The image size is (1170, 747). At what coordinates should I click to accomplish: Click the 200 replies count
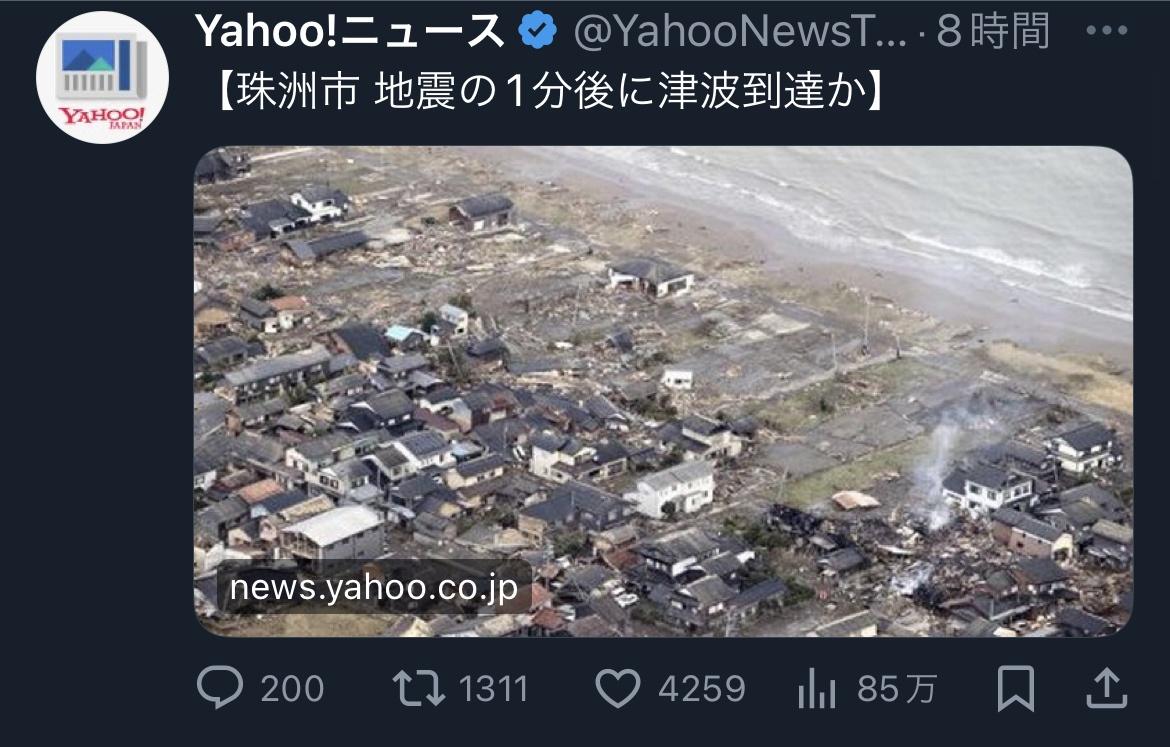tap(292, 689)
